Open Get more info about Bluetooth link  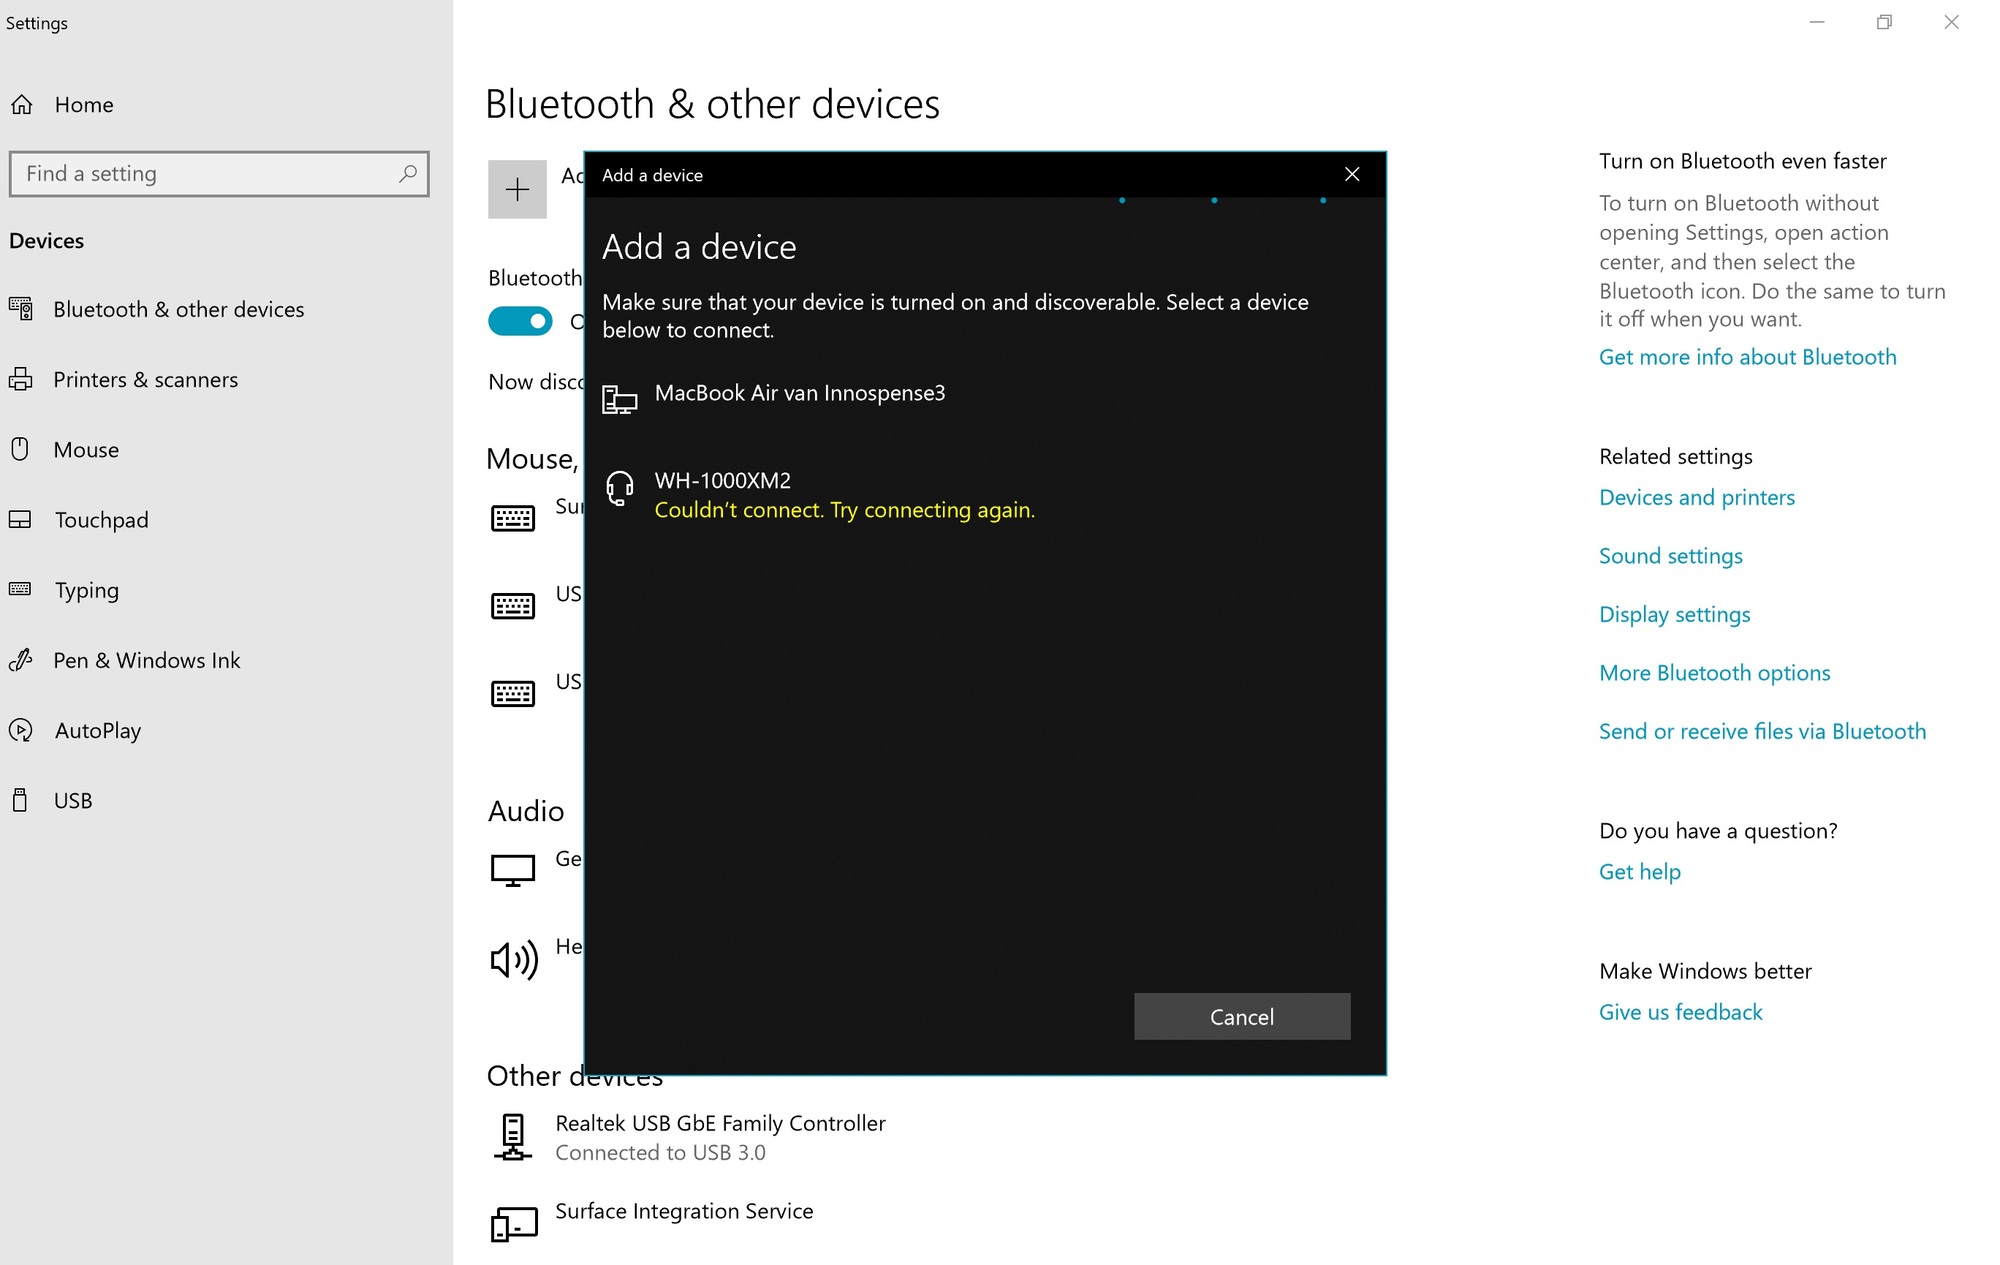point(1747,357)
